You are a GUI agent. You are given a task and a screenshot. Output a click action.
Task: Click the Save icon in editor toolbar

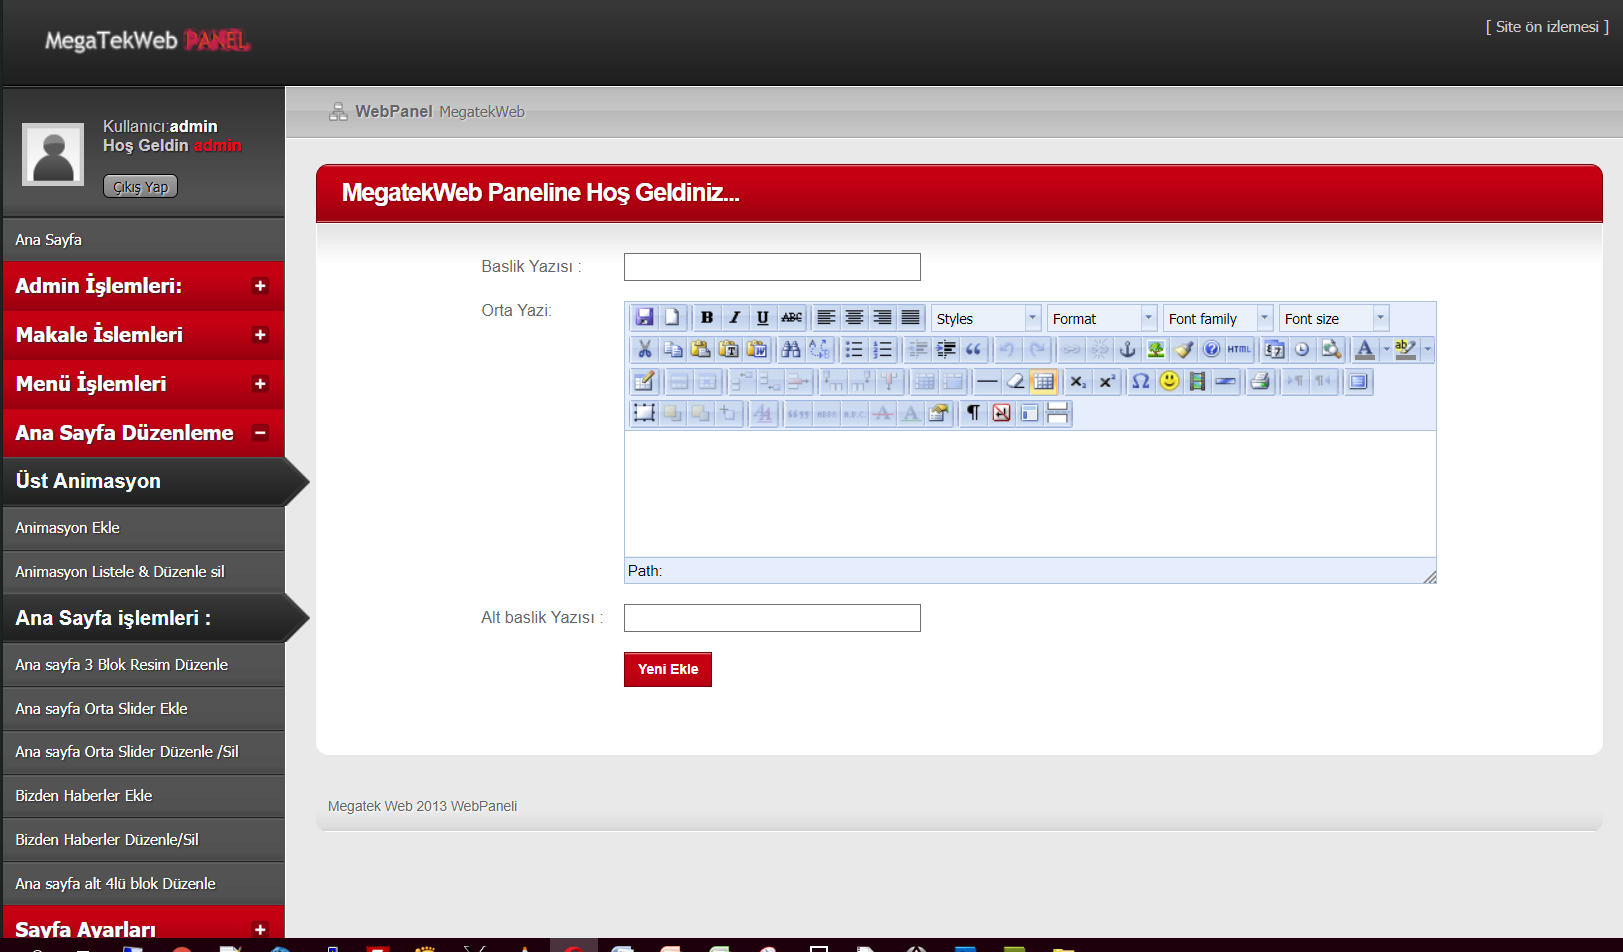coord(644,318)
